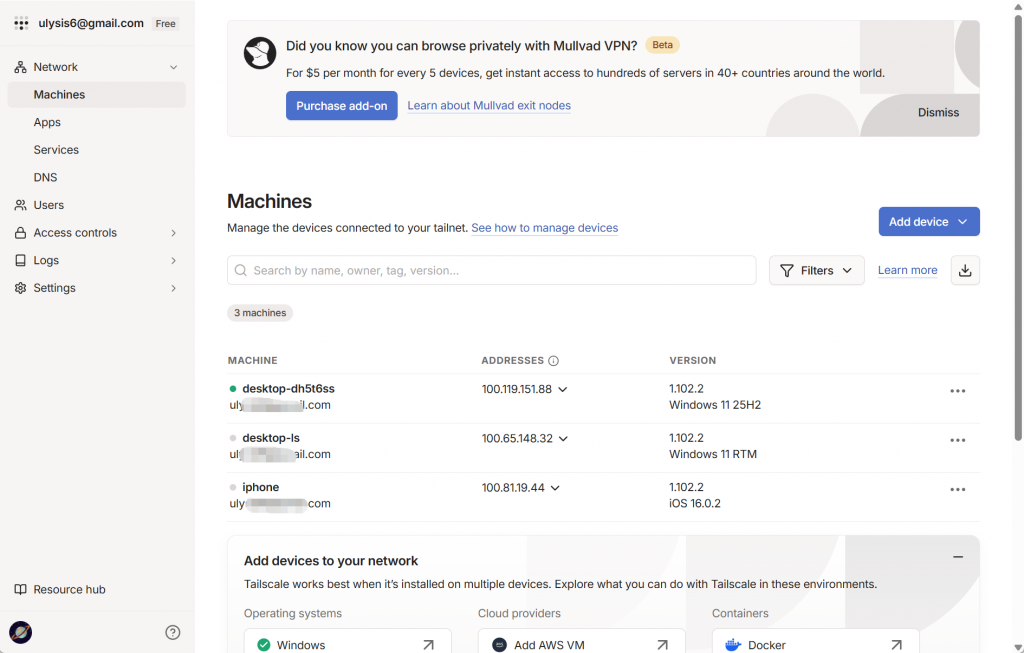Click the Addresses info icon

tap(553, 360)
